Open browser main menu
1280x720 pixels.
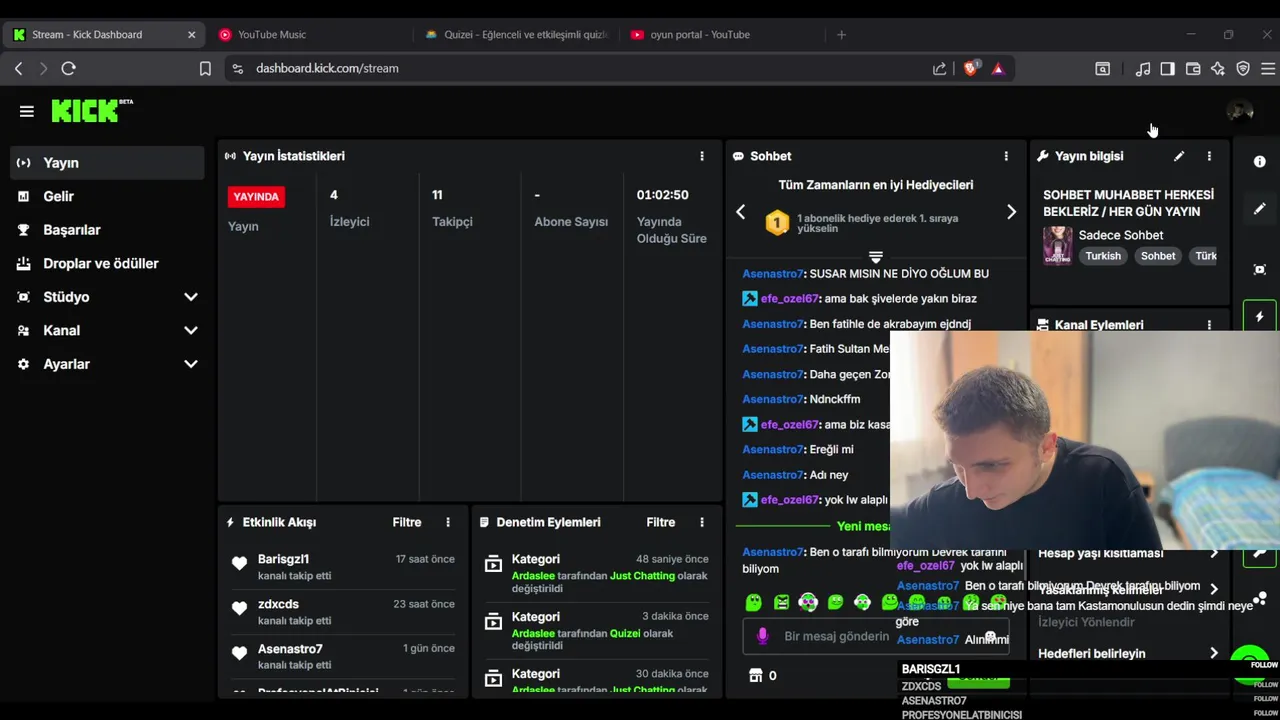pyautogui.click(x=1268, y=68)
